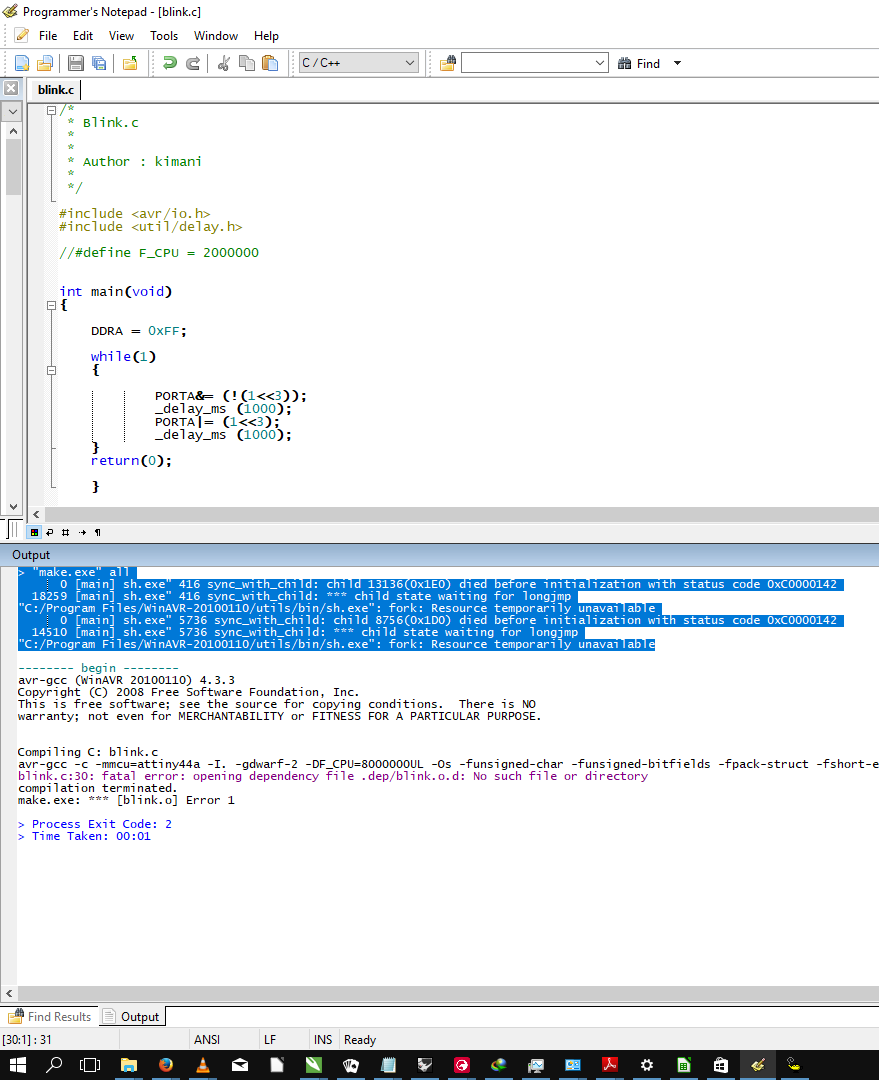Image resolution: width=879 pixels, height=1080 pixels.
Task: Click the blink.c:30 fatal error line
Action: (x=333, y=776)
